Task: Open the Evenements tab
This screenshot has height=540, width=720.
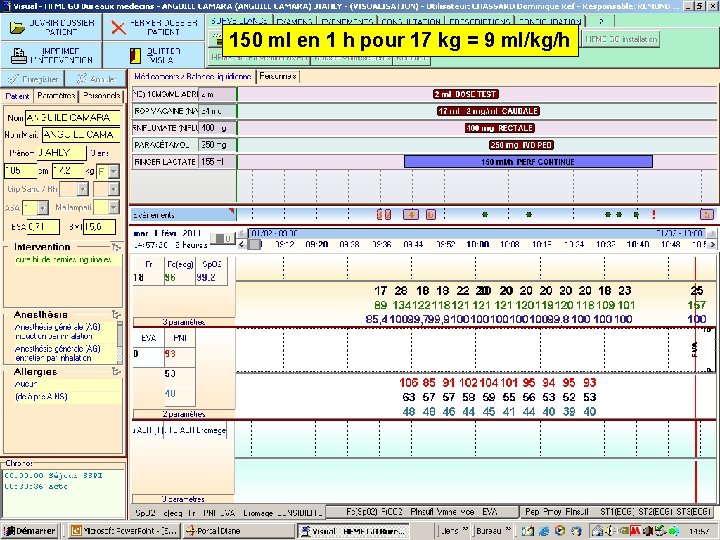Action: [347, 21]
